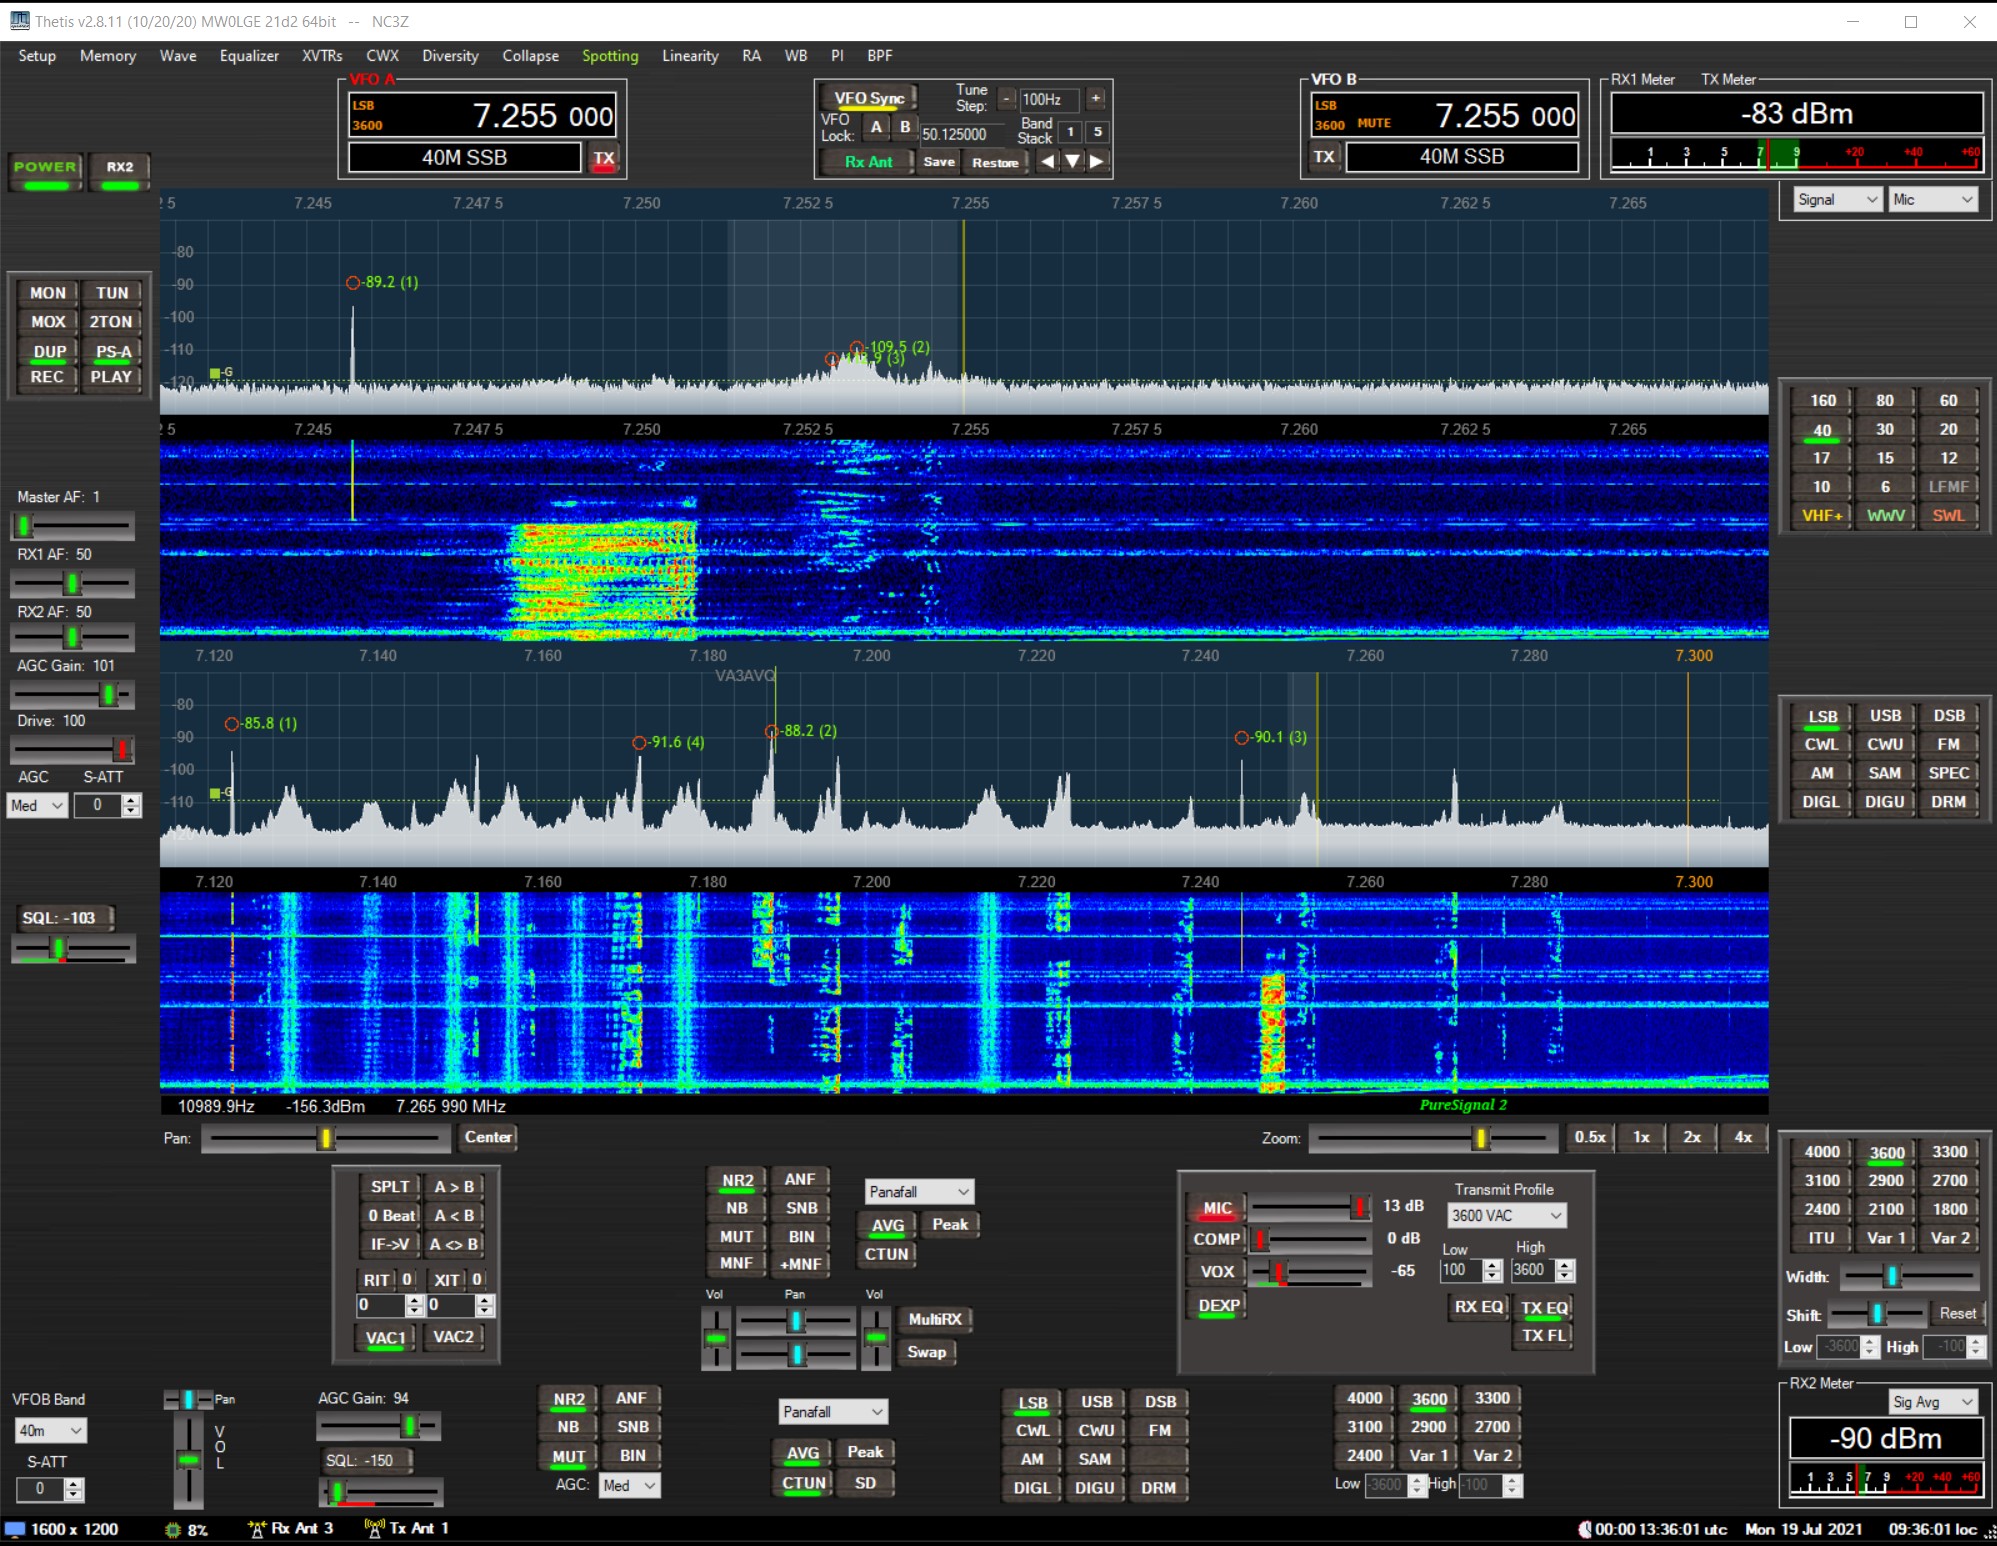Click Band Stack button 5
Image resolution: width=1997 pixels, height=1546 pixels.
[x=1097, y=131]
